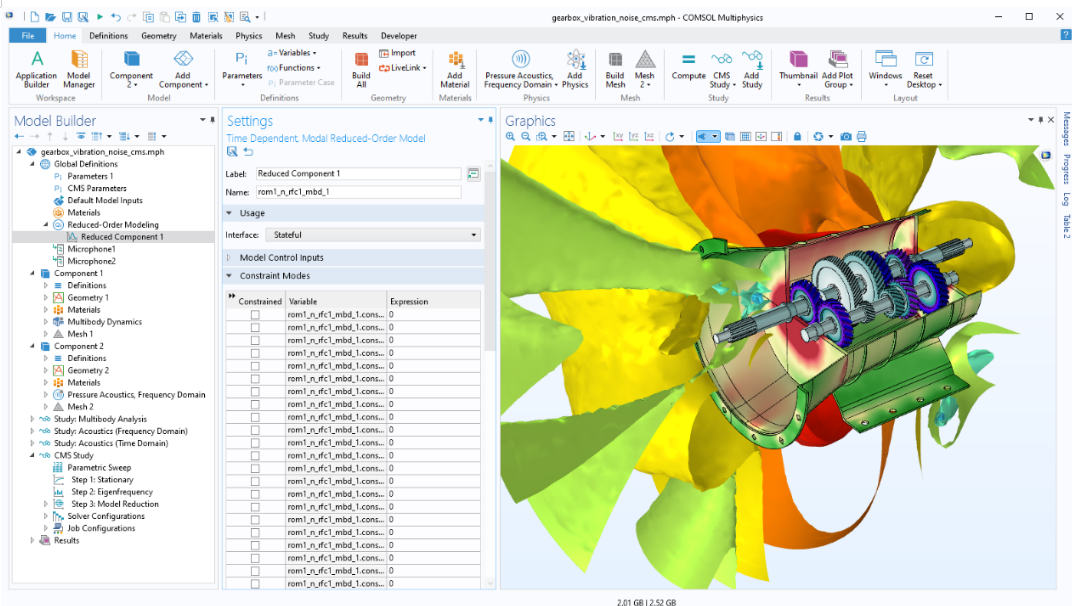Click the reset arrow icon under the Settings title
This screenshot has height=606, width=1072.
pyautogui.click(x=248, y=152)
